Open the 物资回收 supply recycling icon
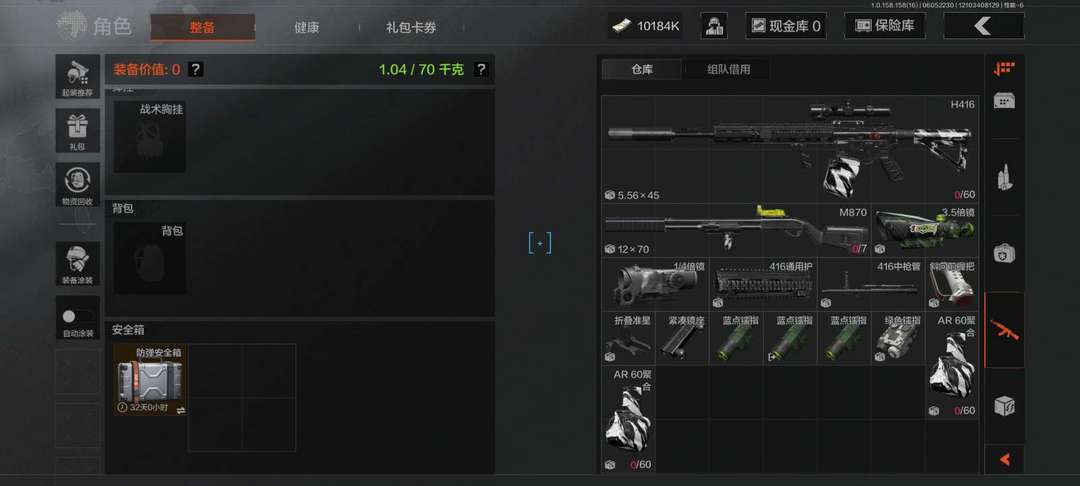This screenshot has height=486, width=1080. point(78,184)
